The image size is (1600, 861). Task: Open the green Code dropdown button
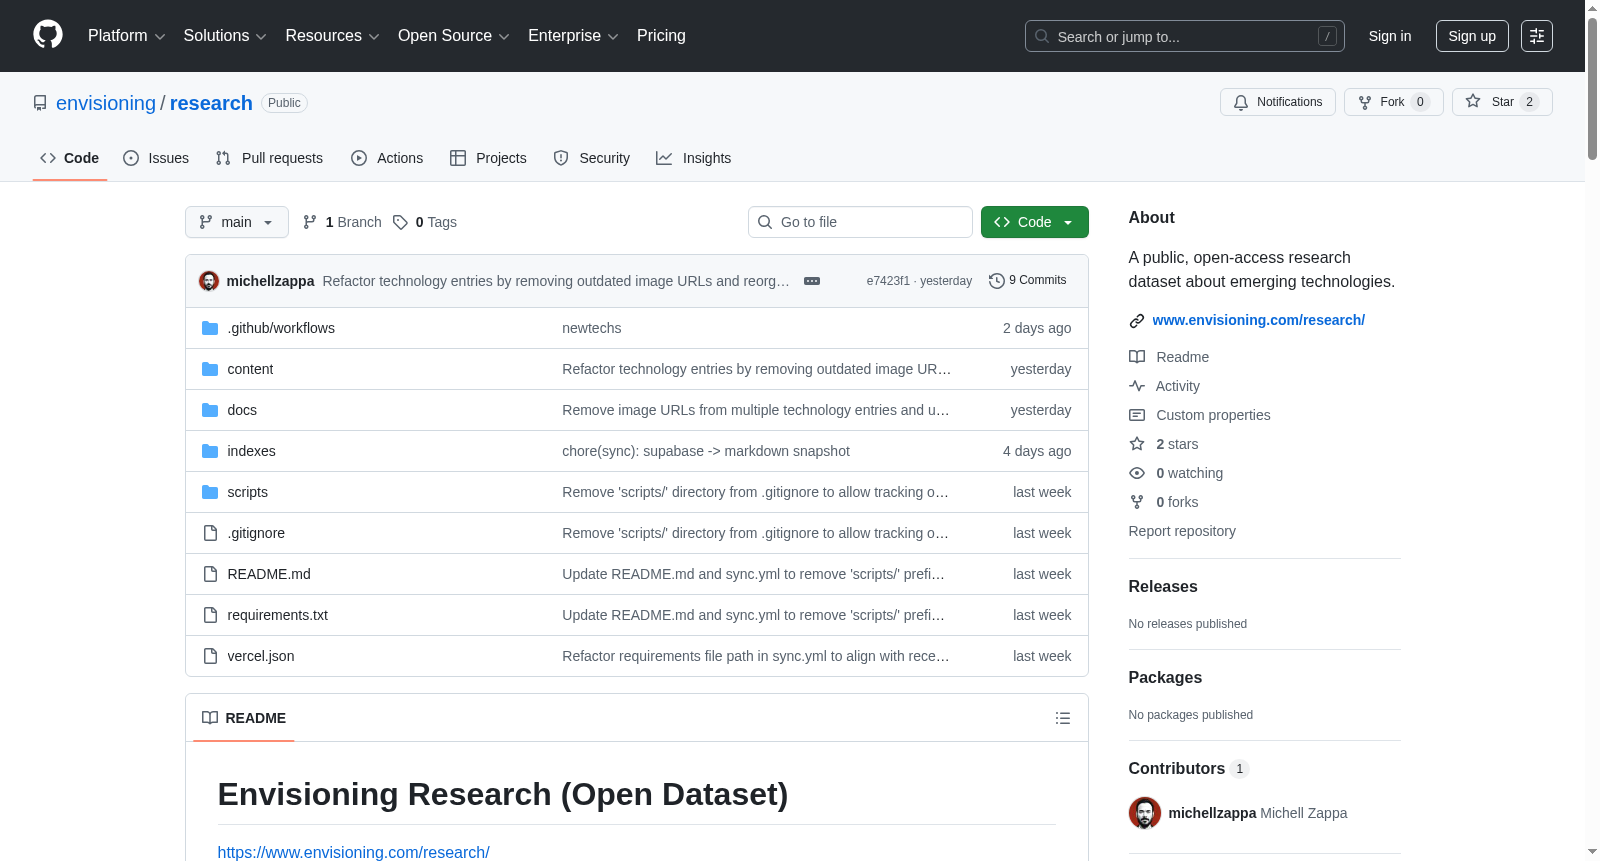(1034, 222)
